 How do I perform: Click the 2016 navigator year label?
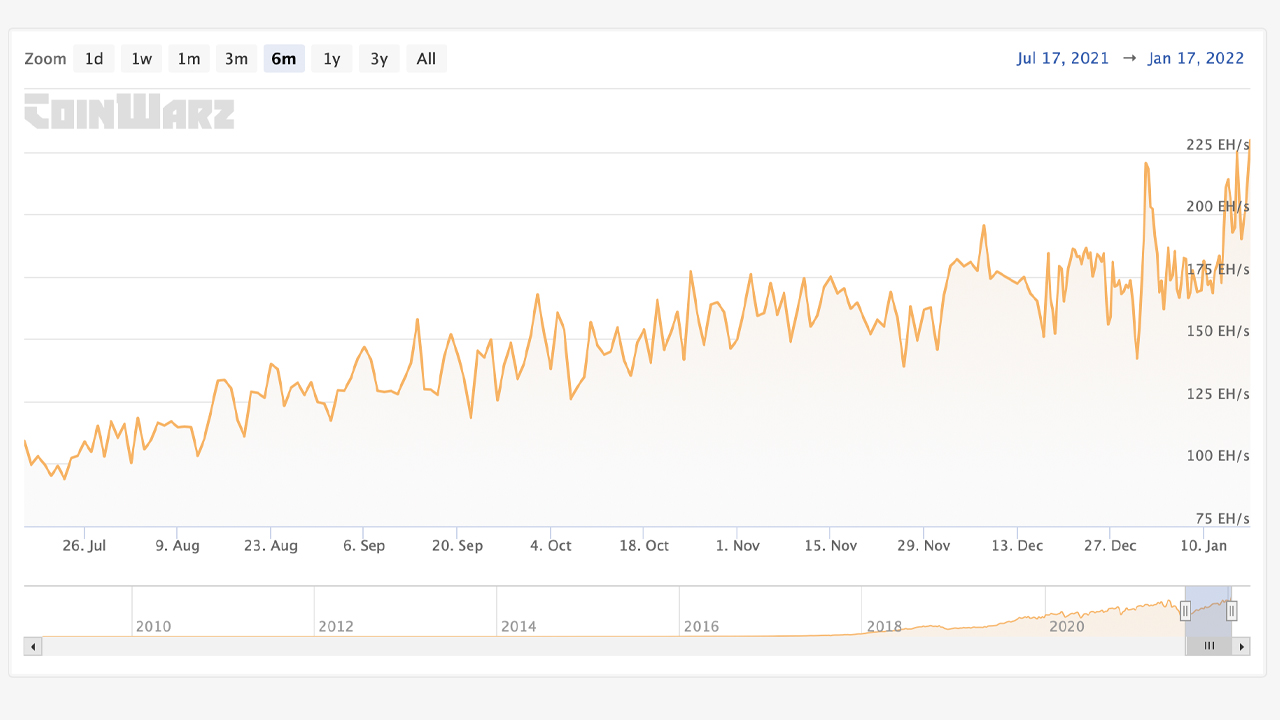(701, 627)
